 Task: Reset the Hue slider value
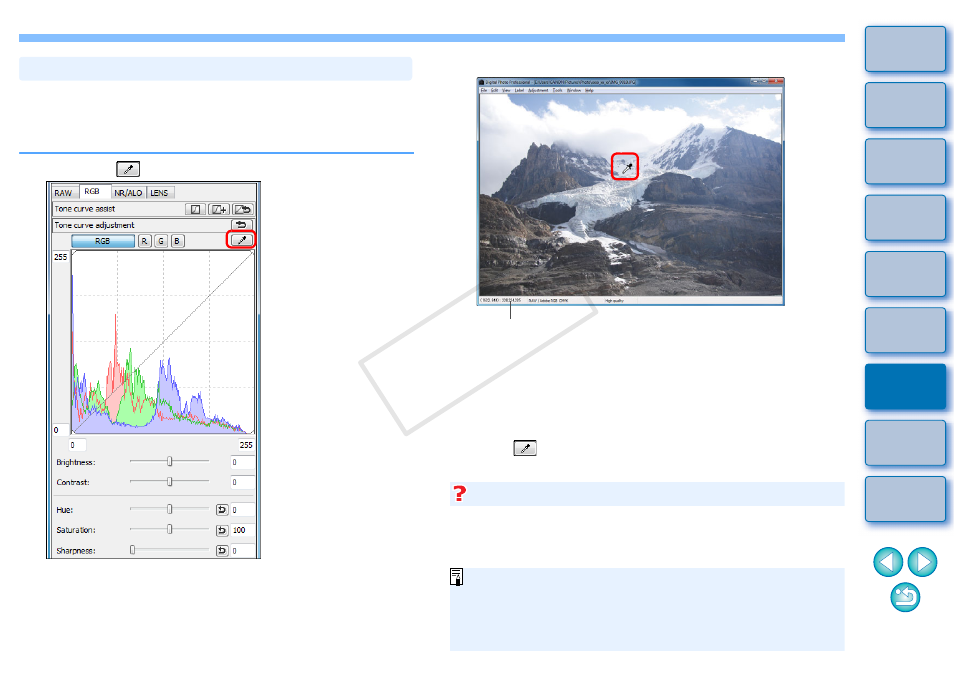(x=222, y=510)
